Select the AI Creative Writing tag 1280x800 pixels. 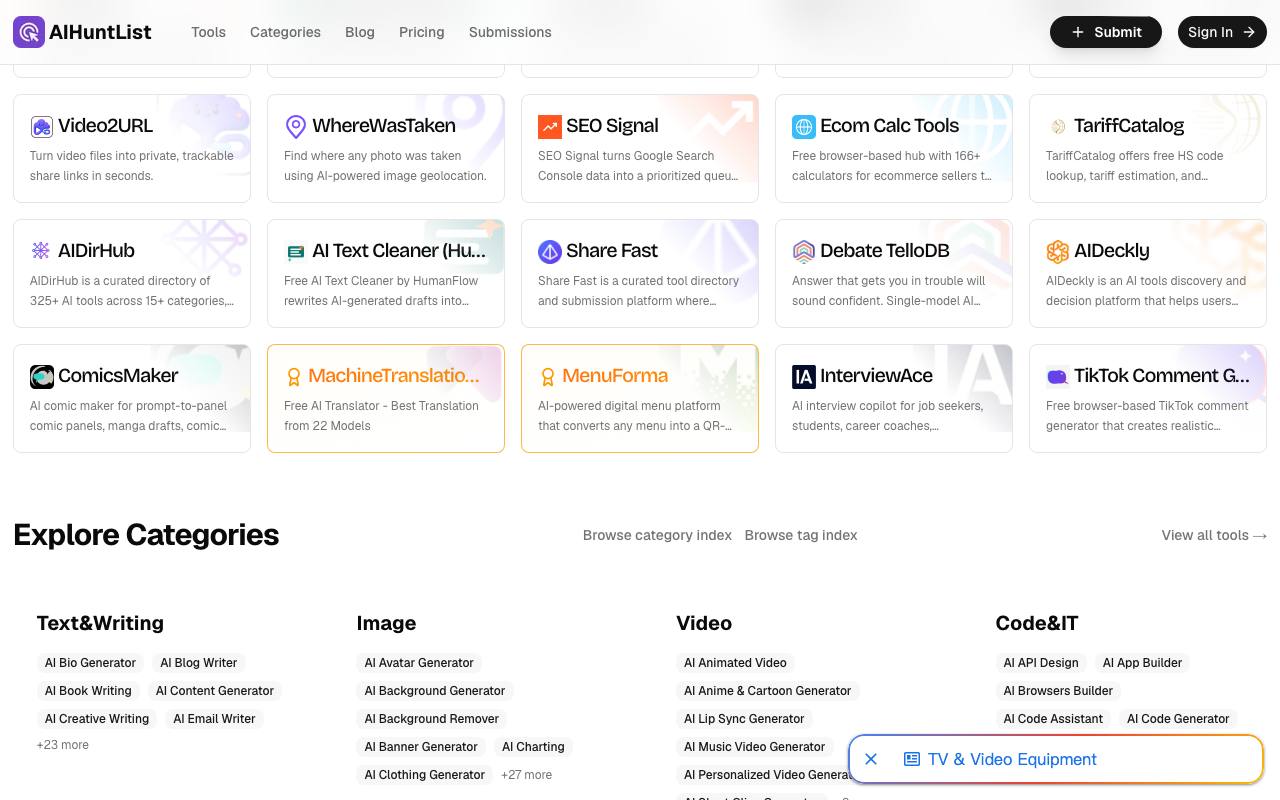coord(97,719)
